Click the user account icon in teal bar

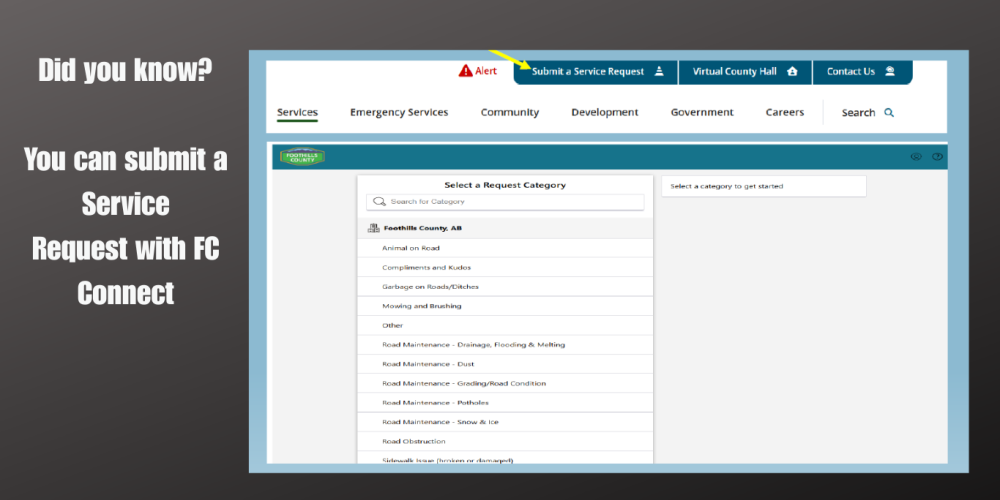point(915,157)
